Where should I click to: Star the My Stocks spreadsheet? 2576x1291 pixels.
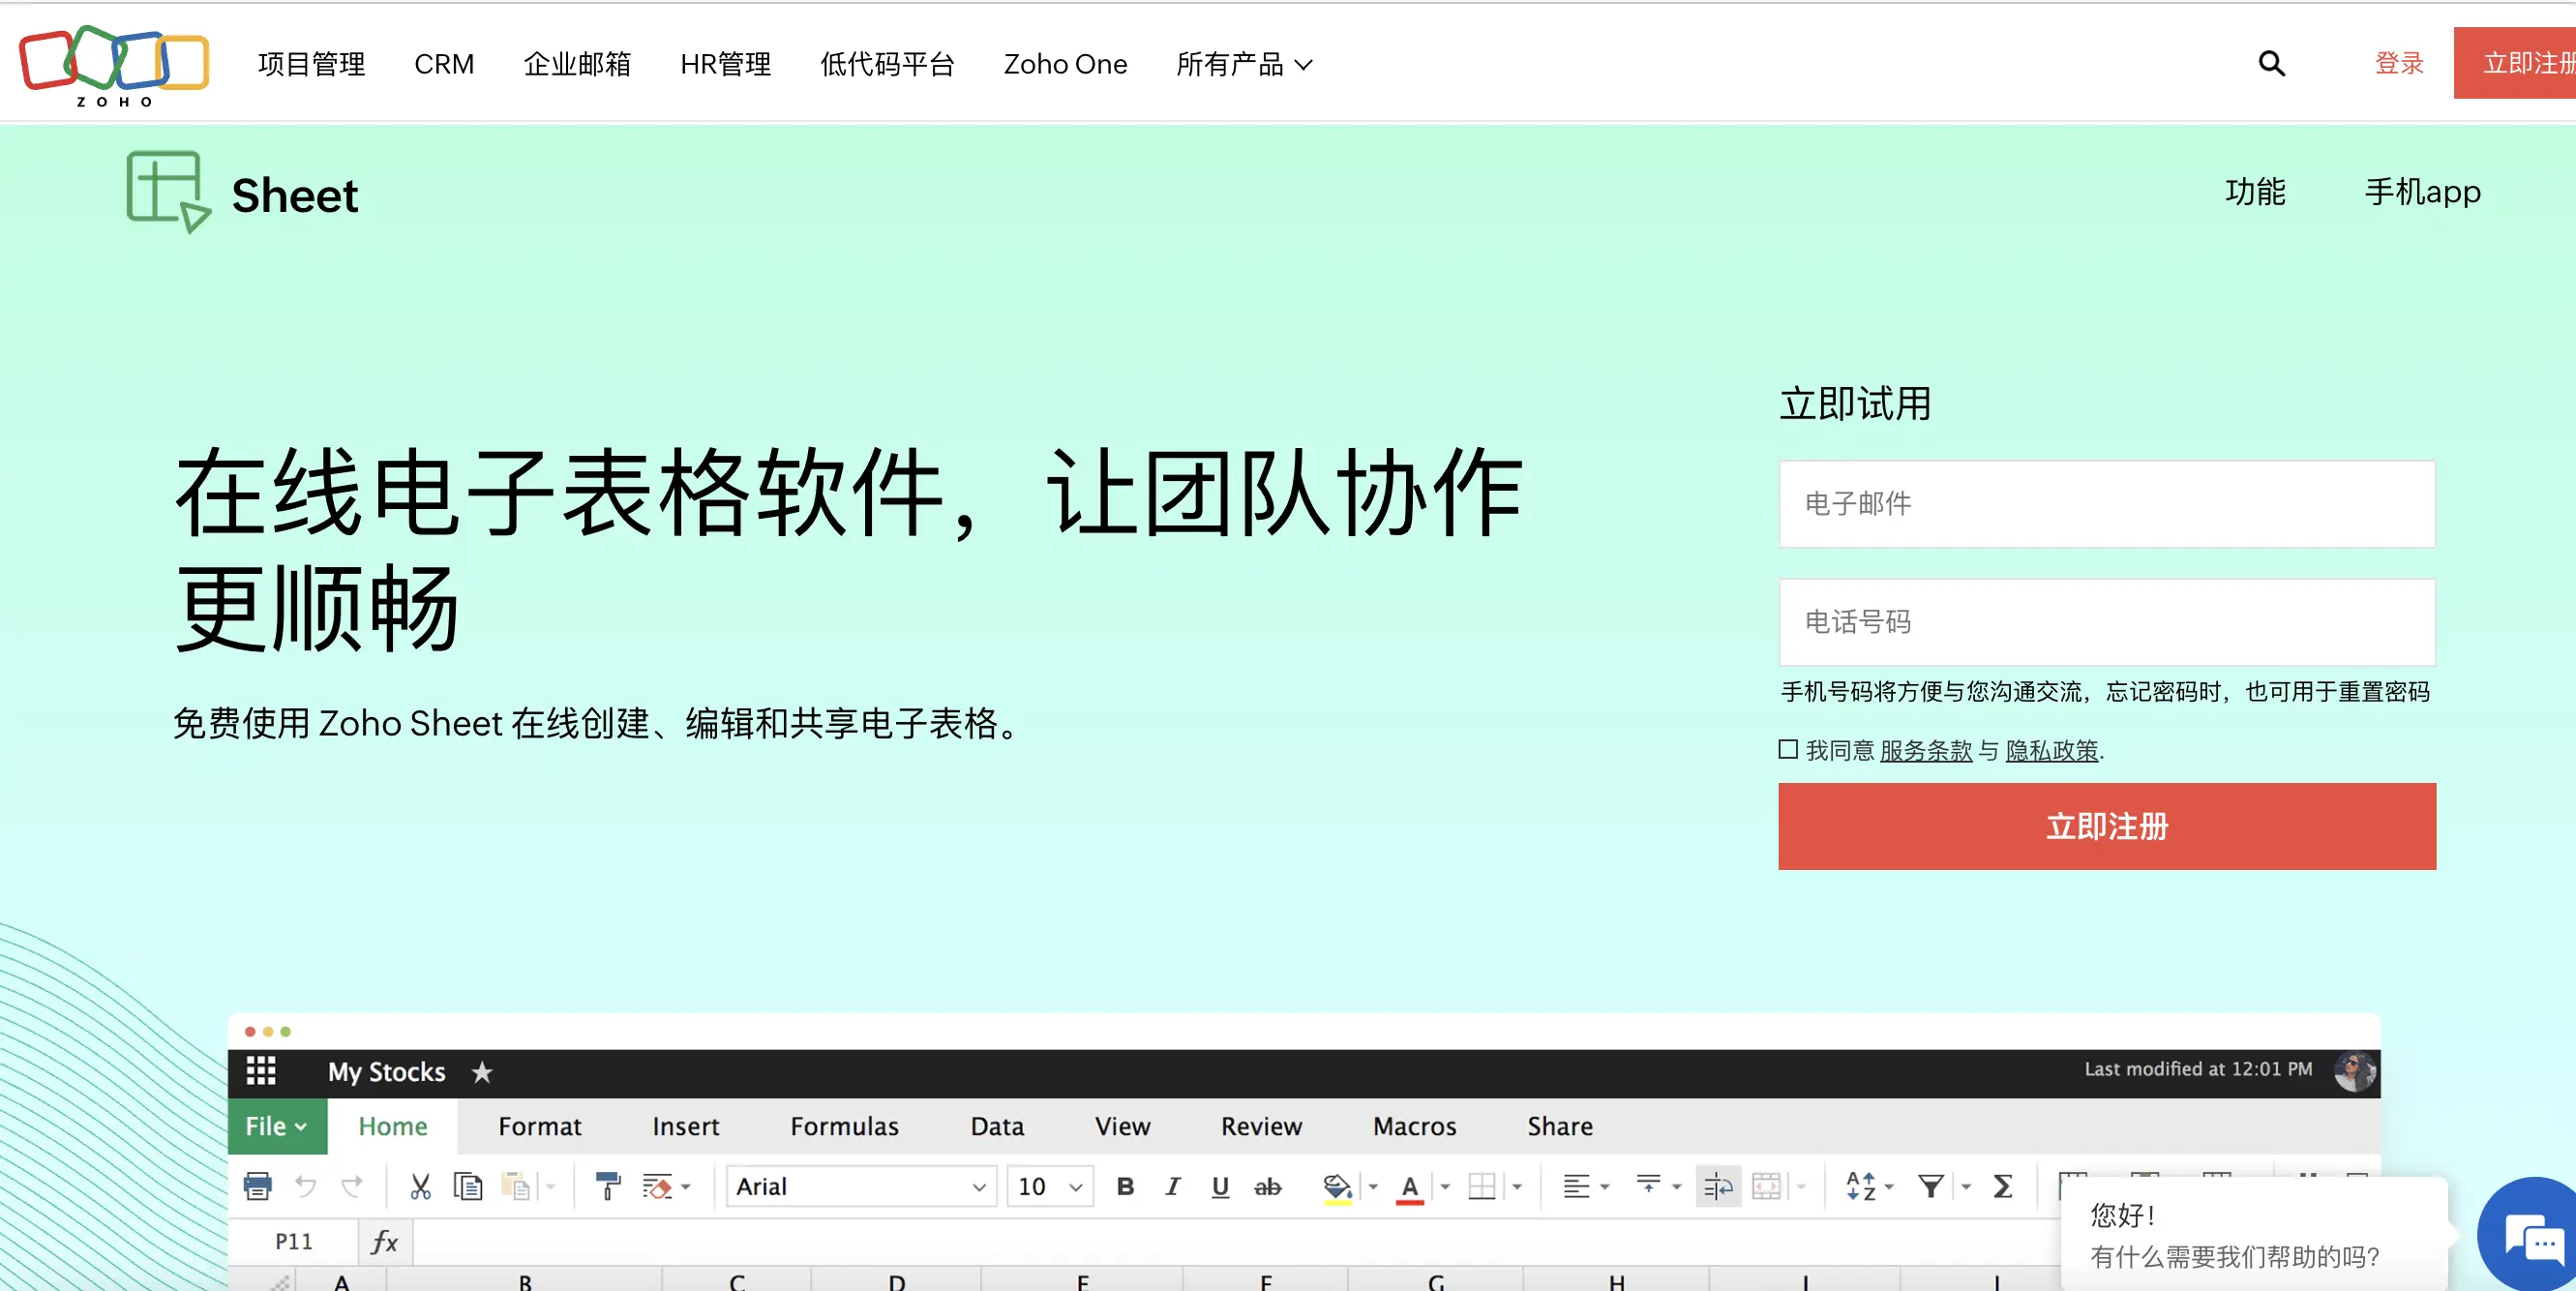tap(483, 1072)
